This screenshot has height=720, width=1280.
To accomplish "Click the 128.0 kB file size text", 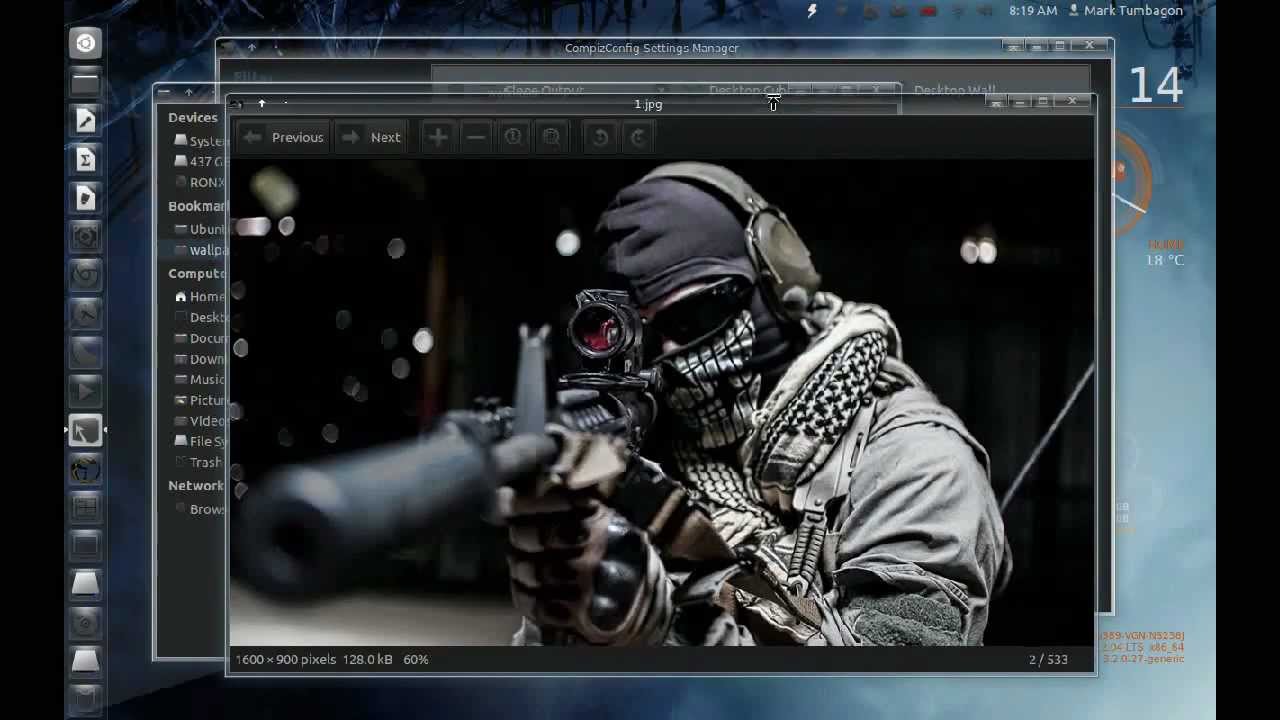I will tap(367, 660).
